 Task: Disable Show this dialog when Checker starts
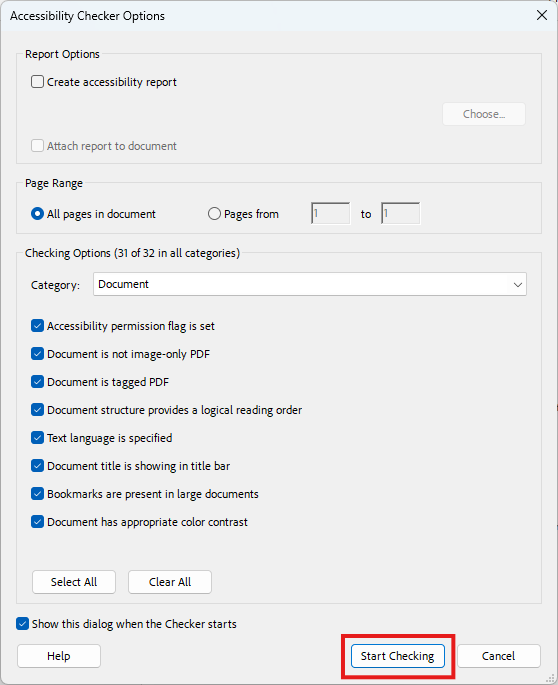(22, 623)
